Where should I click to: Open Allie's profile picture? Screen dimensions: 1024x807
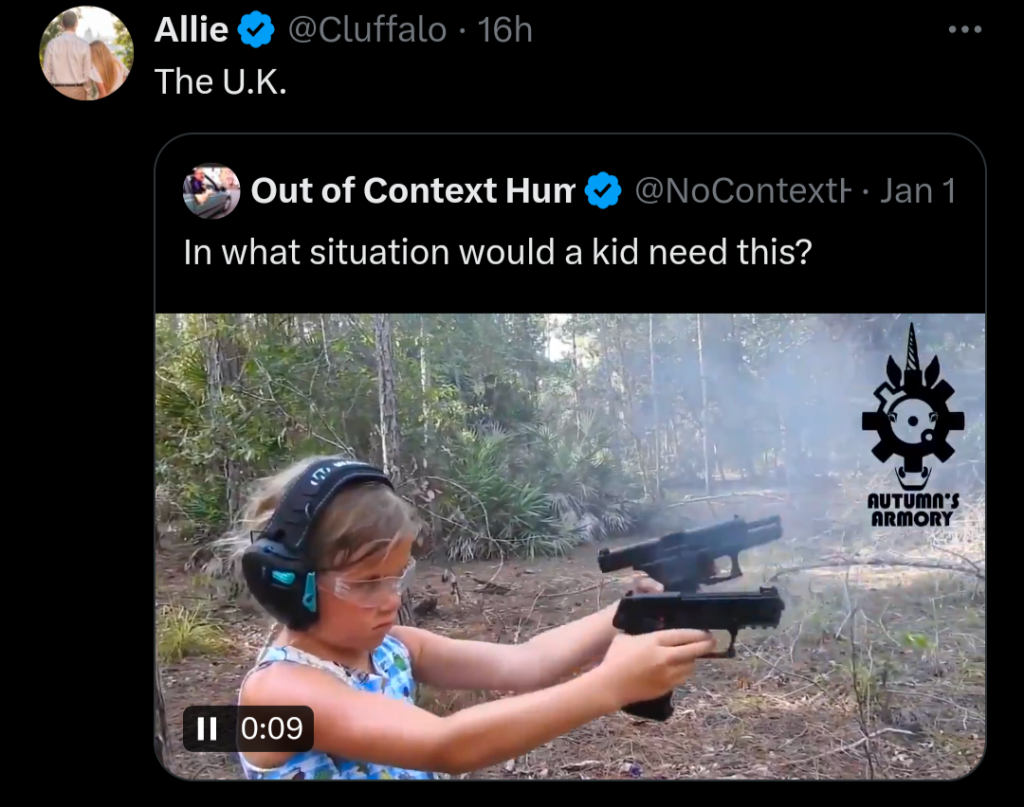86,53
